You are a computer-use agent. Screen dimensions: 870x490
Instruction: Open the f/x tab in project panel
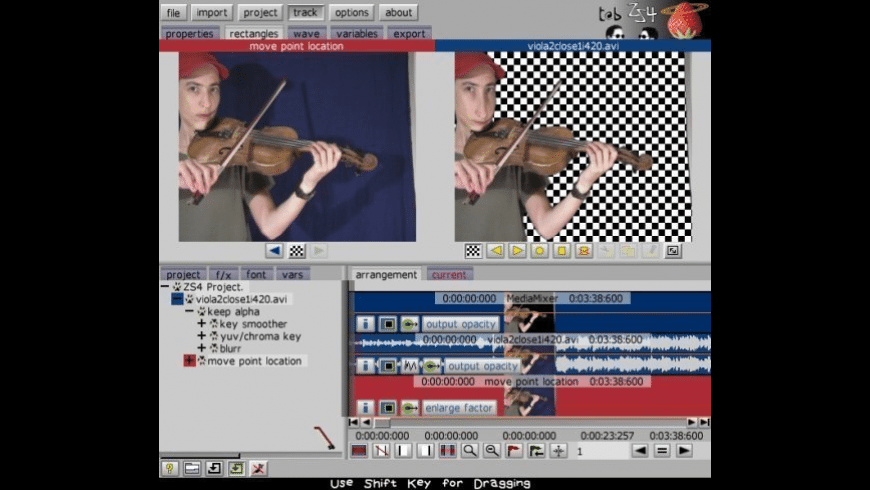(224, 274)
